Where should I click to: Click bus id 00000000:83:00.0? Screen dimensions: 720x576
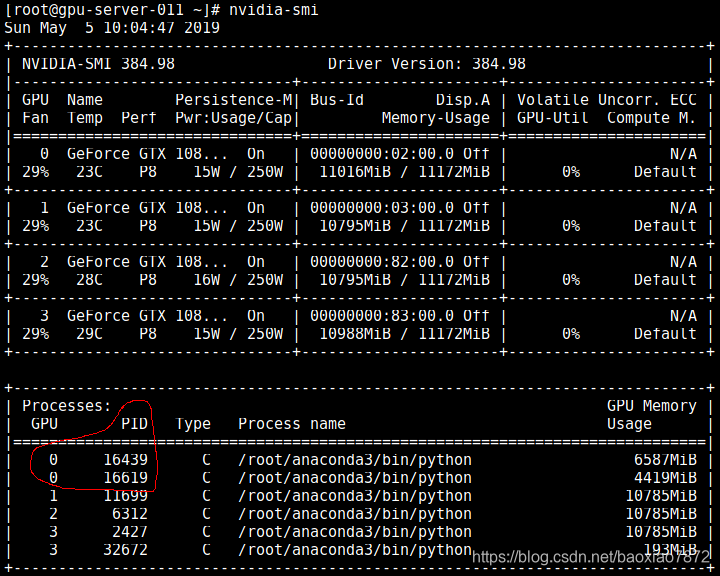pyautogui.click(x=382, y=316)
